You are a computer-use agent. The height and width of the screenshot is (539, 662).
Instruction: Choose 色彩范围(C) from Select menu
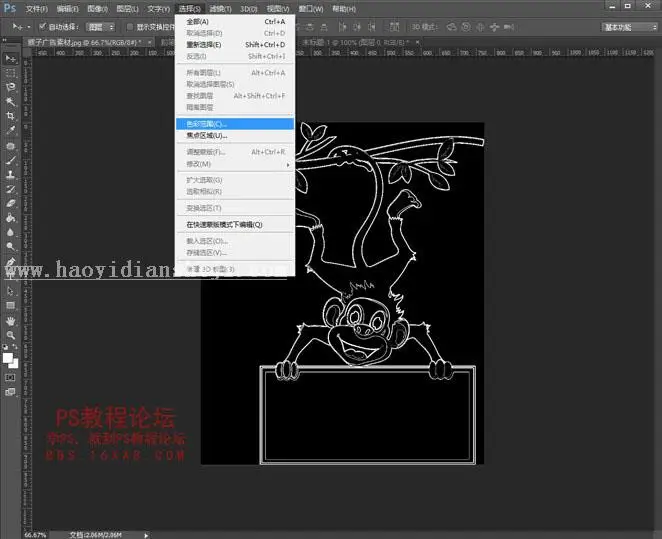pyautogui.click(x=235, y=124)
